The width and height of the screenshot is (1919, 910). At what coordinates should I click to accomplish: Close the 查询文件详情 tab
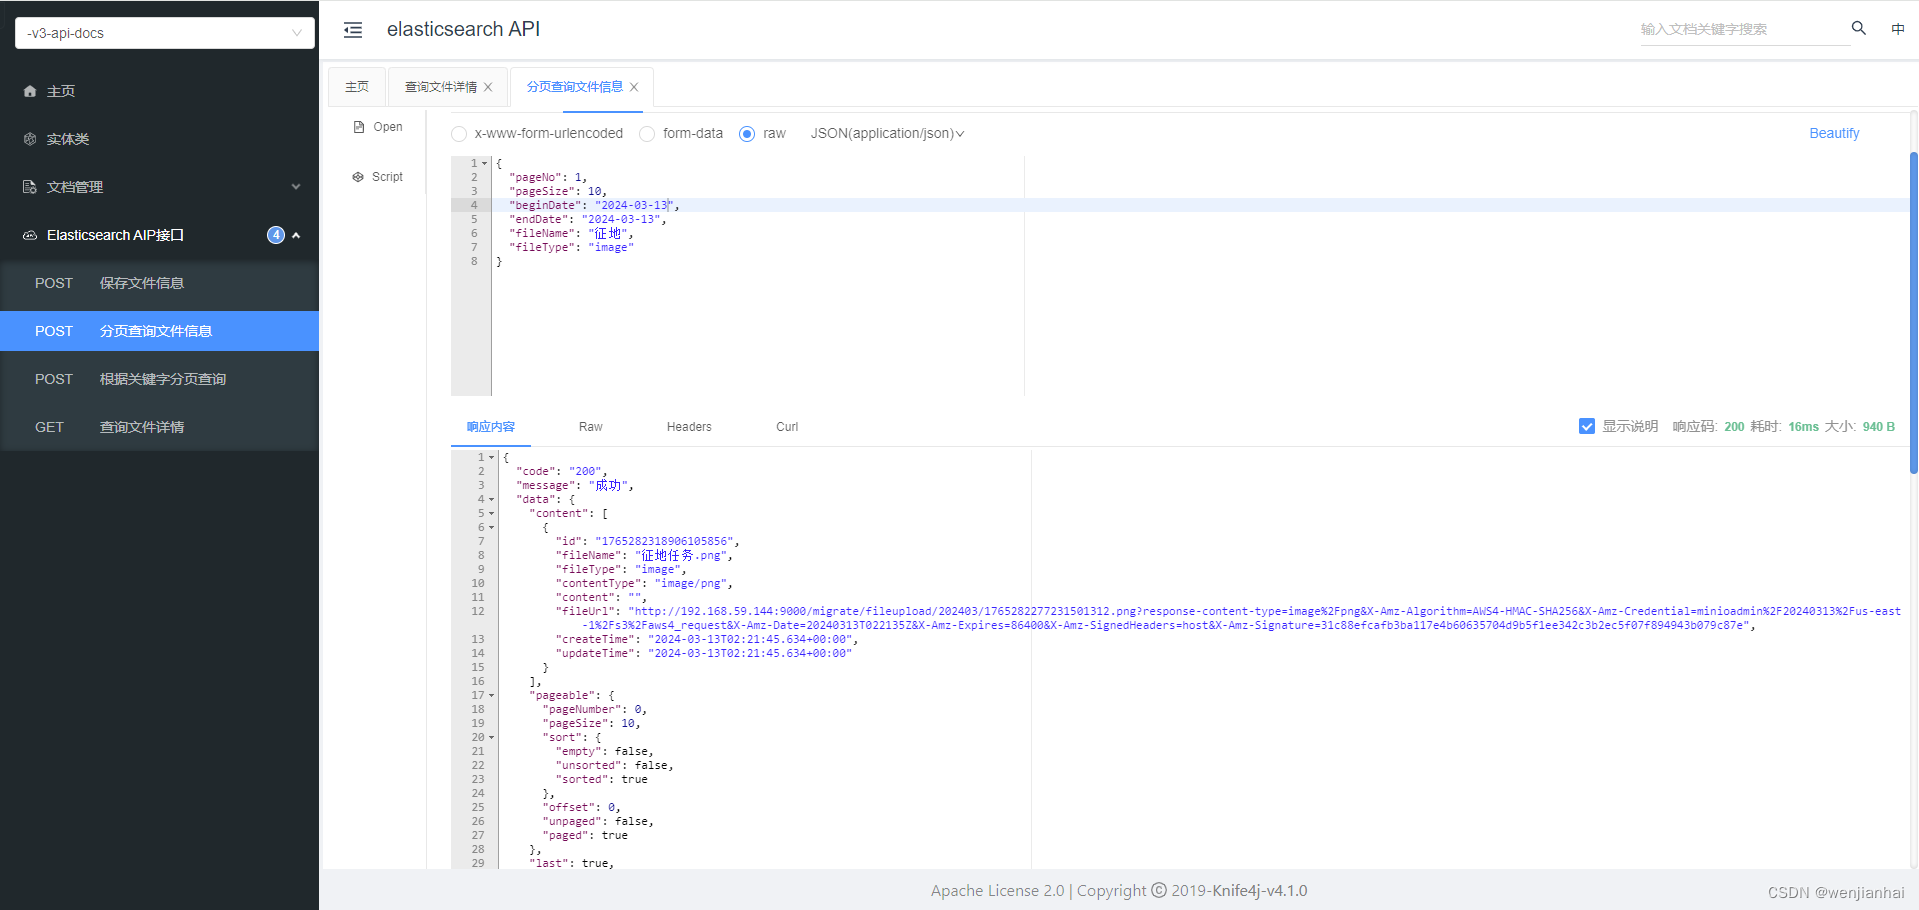tap(488, 87)
